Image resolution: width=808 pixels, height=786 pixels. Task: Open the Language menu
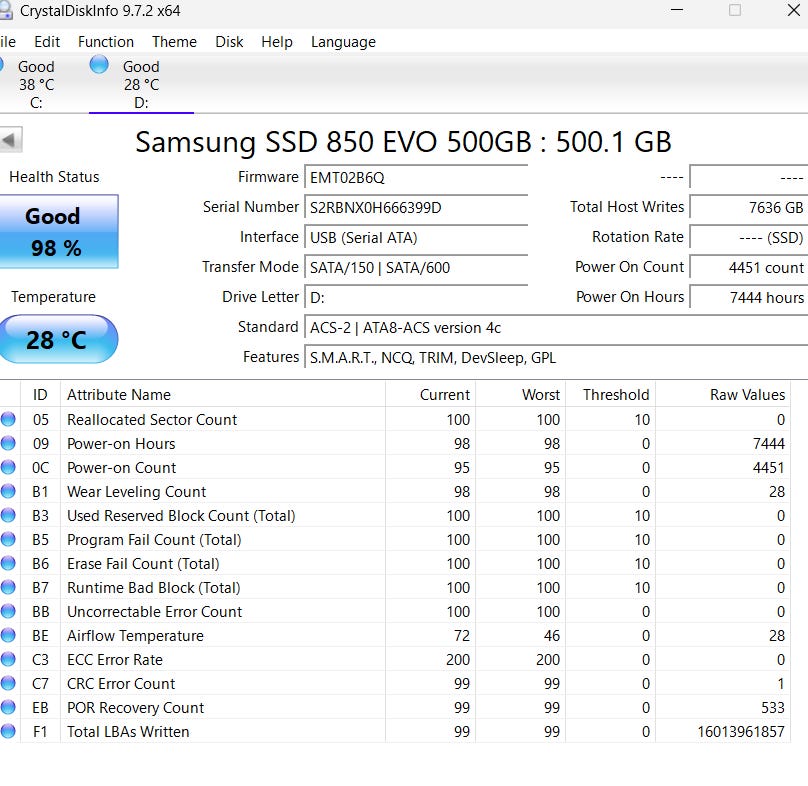click(x=343, y=42)
